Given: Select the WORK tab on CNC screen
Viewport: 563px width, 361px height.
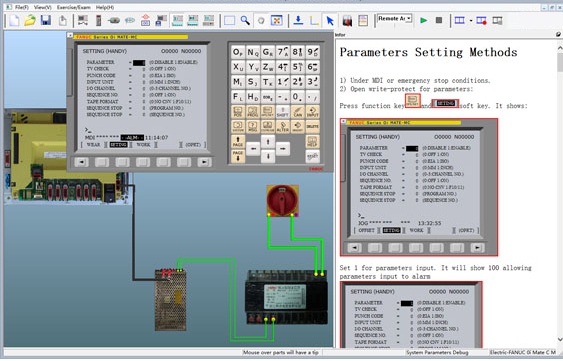Looking at the screenshot, I should click(x=143, y=145).
